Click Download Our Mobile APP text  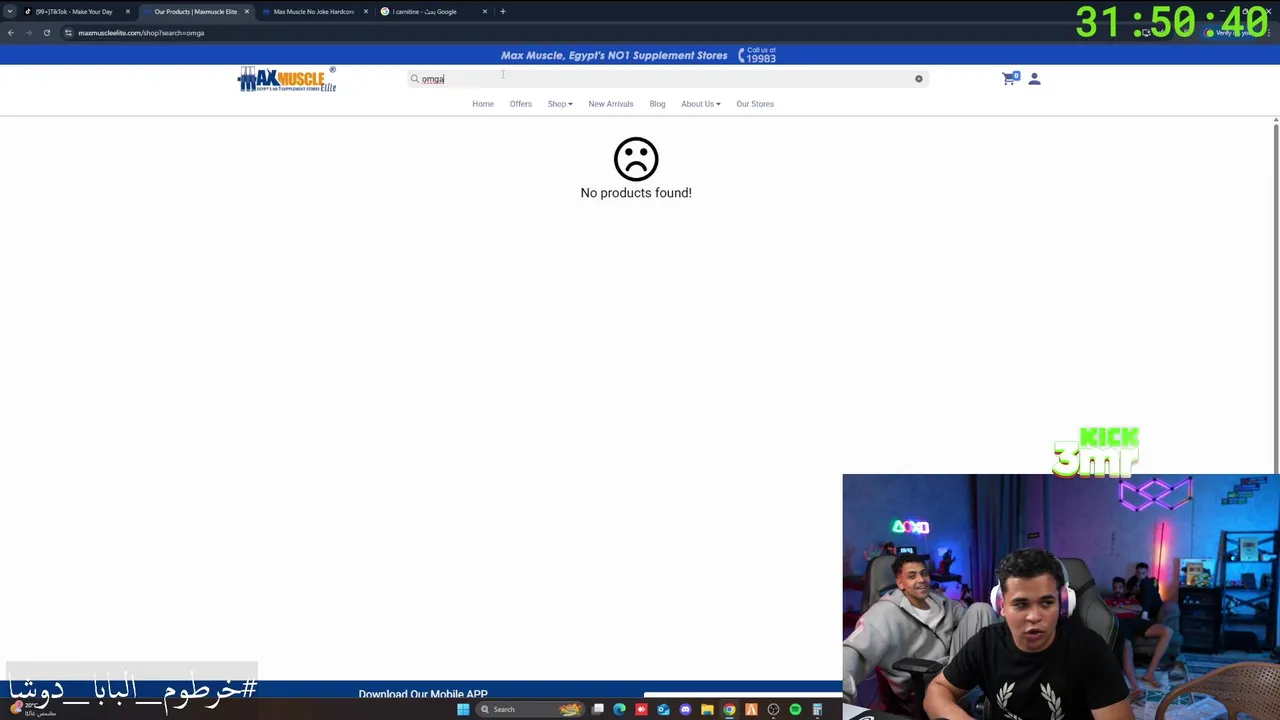click(x=423, y=694)
